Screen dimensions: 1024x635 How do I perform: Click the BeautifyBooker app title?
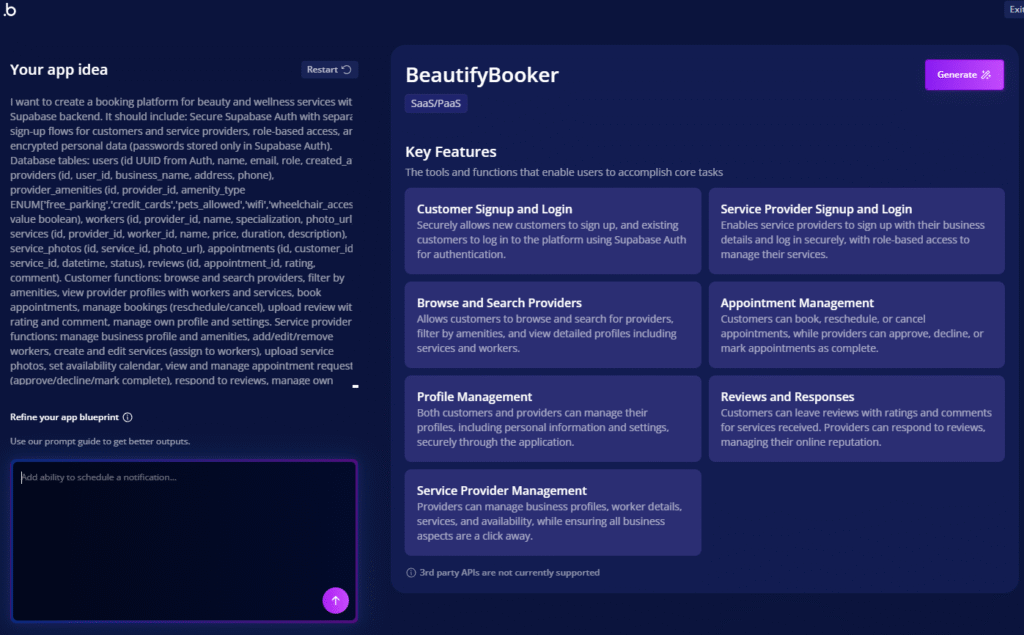(481, 75)
